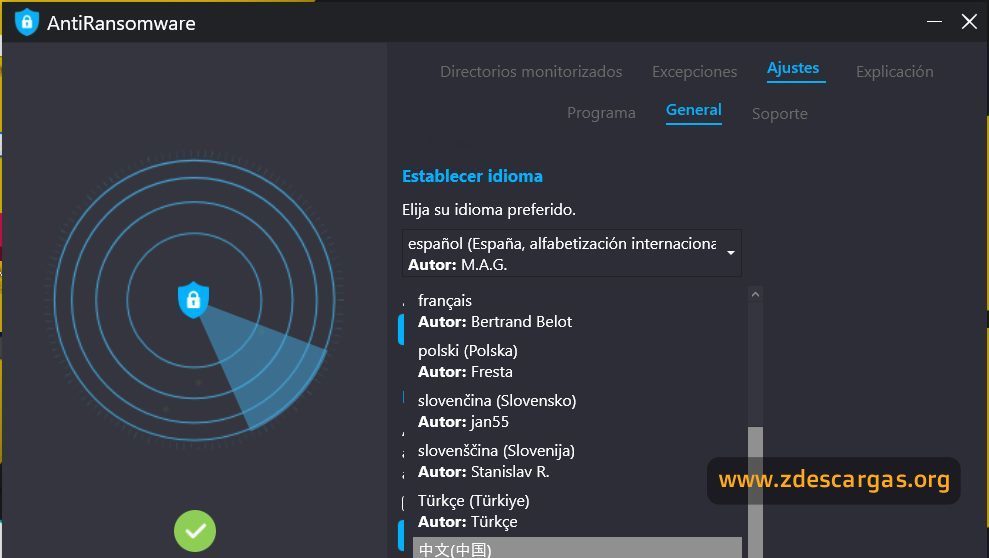Click the language list scroll-up arrow
Image resolution: width=989 pixels, height=558 pixels.
[x=755, y=294]
